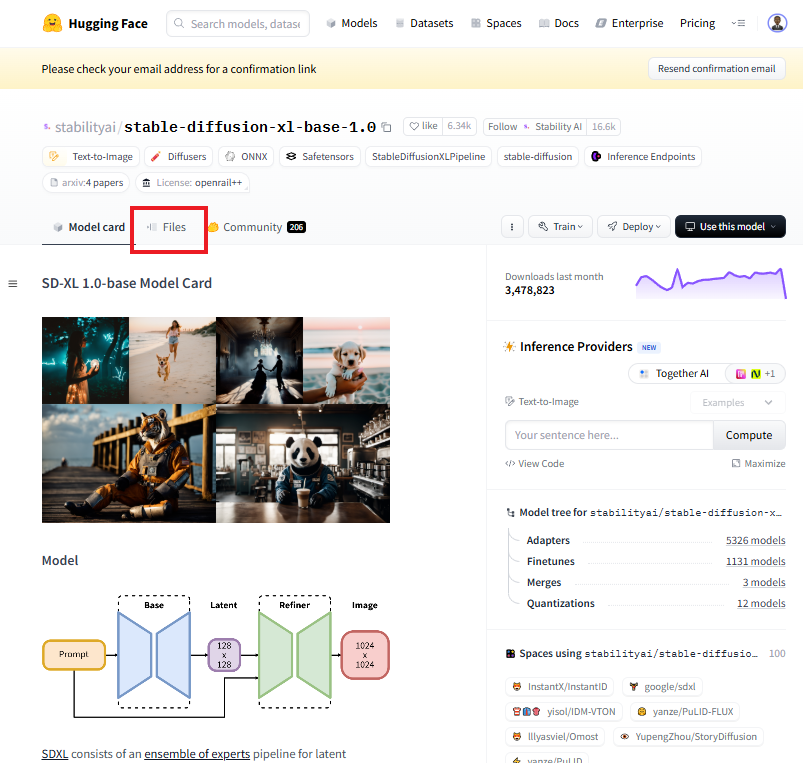Open the Spaces navigation link
Screen dimensions: 803x763
point(496,24)
